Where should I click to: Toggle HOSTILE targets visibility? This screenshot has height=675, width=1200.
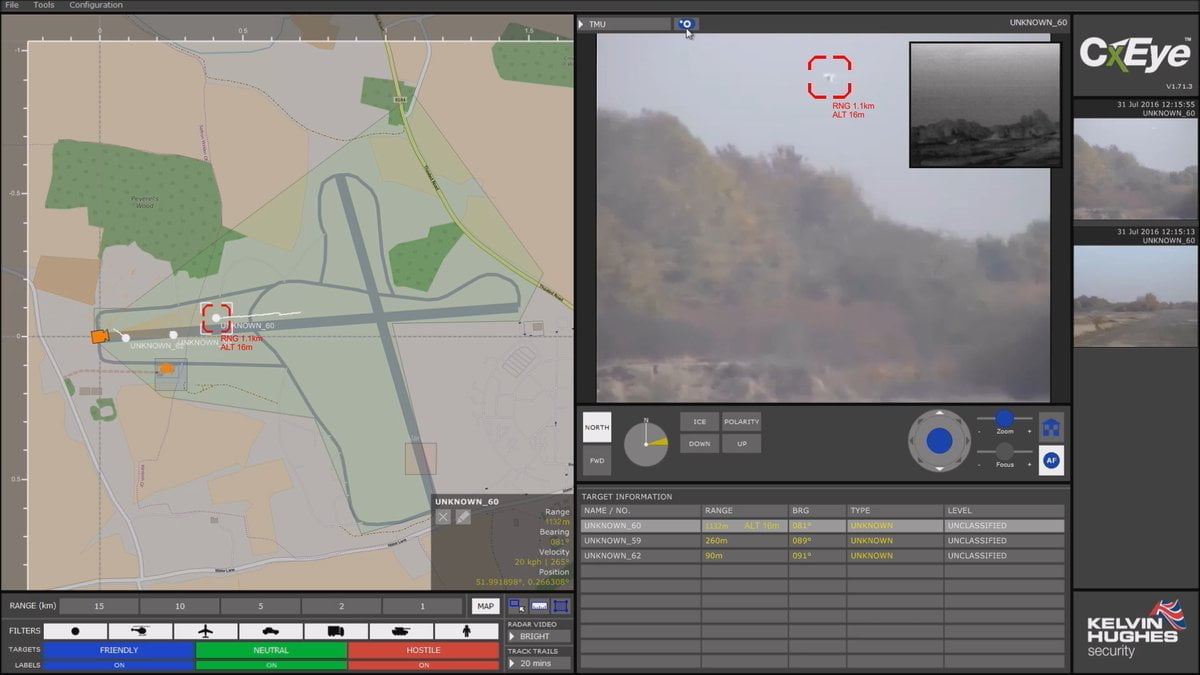tap(422, 649)
